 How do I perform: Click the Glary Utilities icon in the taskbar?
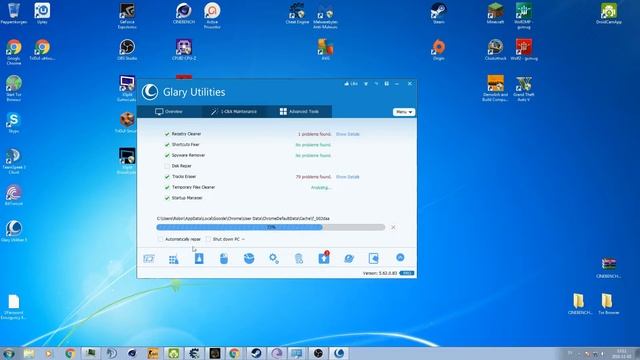tap(339, 353)
